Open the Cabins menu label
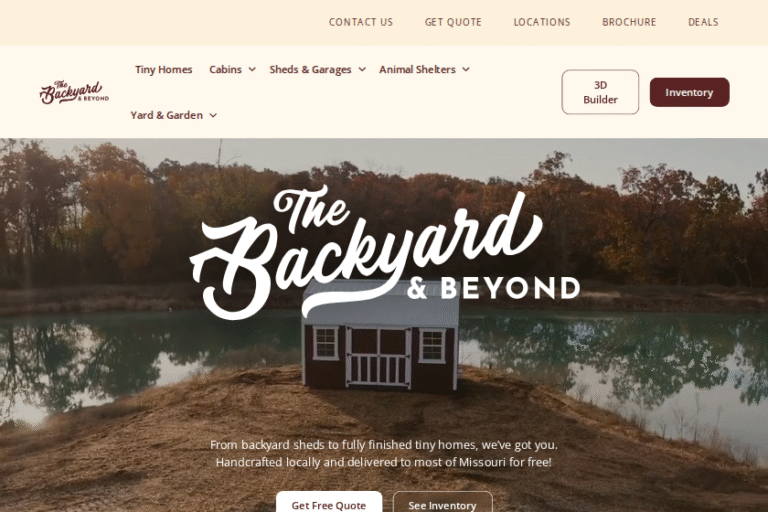The image size is (768, 512). pos(225,70)
